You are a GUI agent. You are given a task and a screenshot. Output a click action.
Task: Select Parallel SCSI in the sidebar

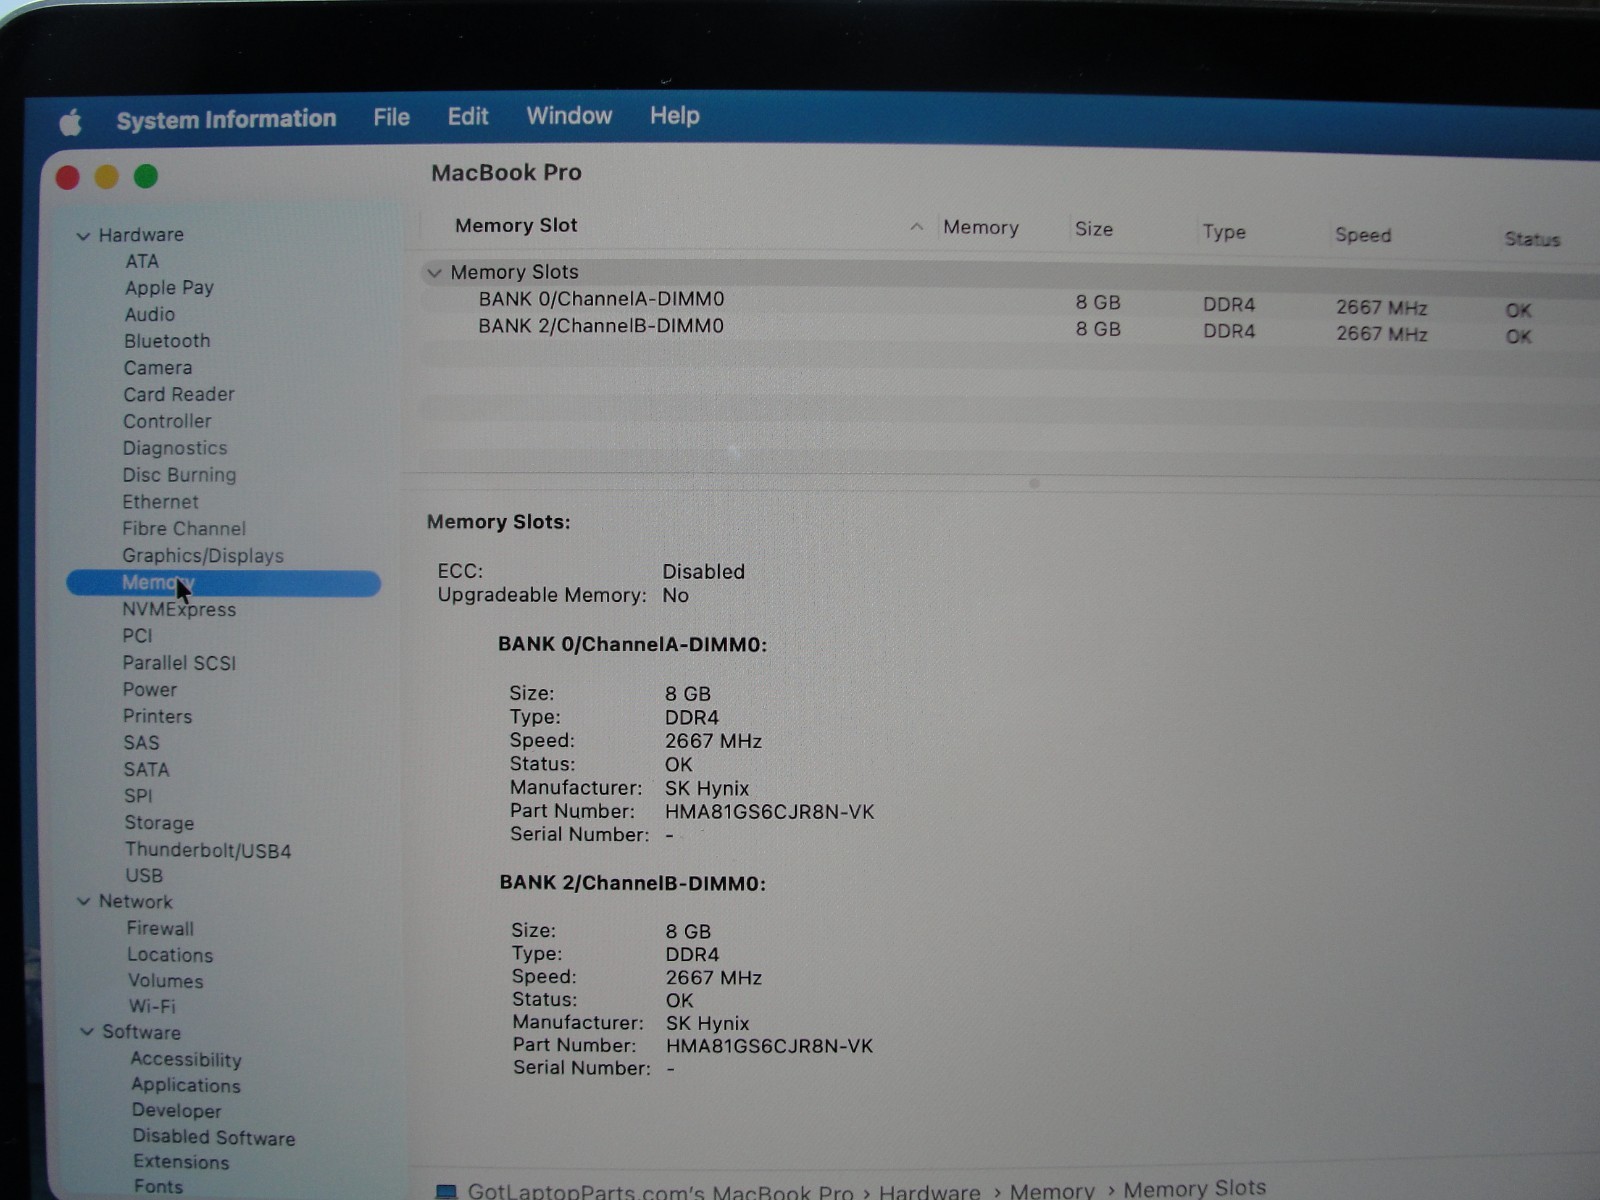pyautogui.click(x=179, y=663)
